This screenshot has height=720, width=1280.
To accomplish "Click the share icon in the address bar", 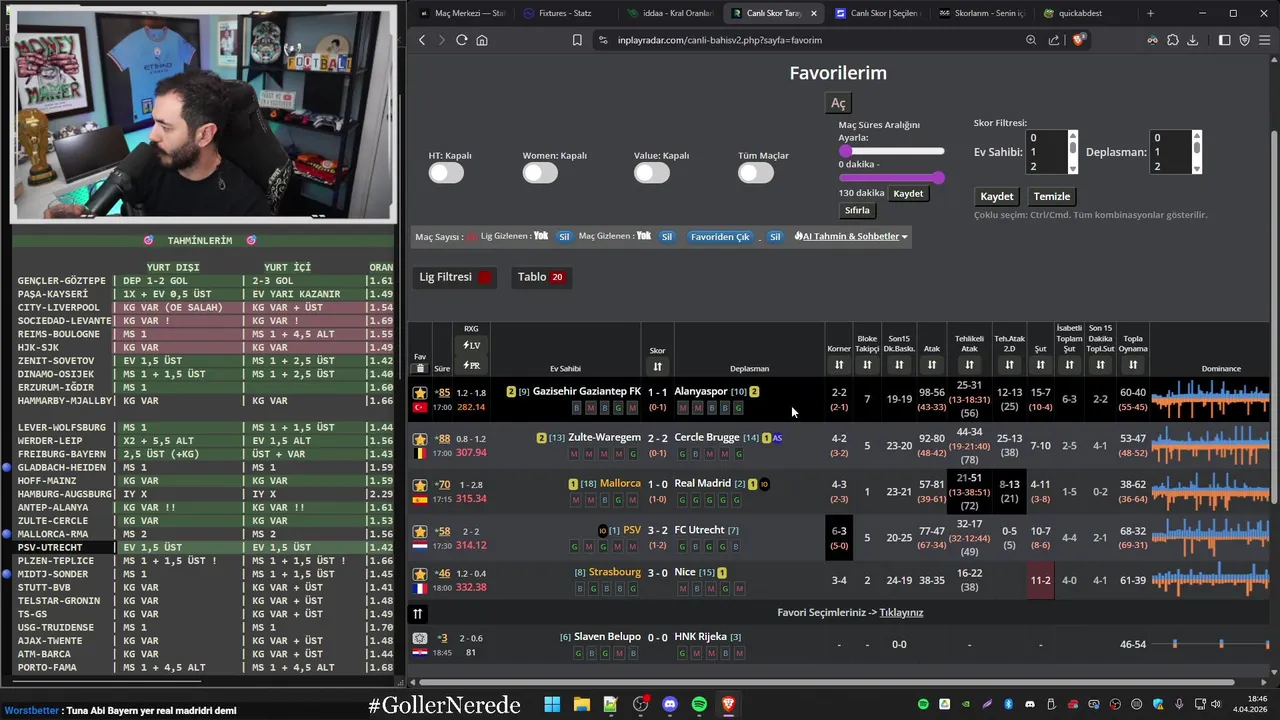I will [x=1054, y=40].
